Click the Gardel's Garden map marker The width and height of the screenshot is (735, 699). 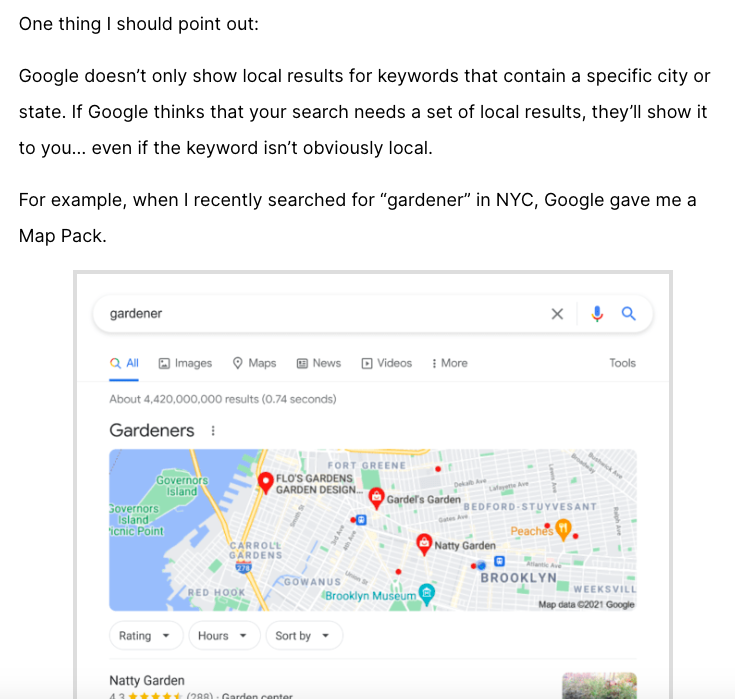(376, 497)
